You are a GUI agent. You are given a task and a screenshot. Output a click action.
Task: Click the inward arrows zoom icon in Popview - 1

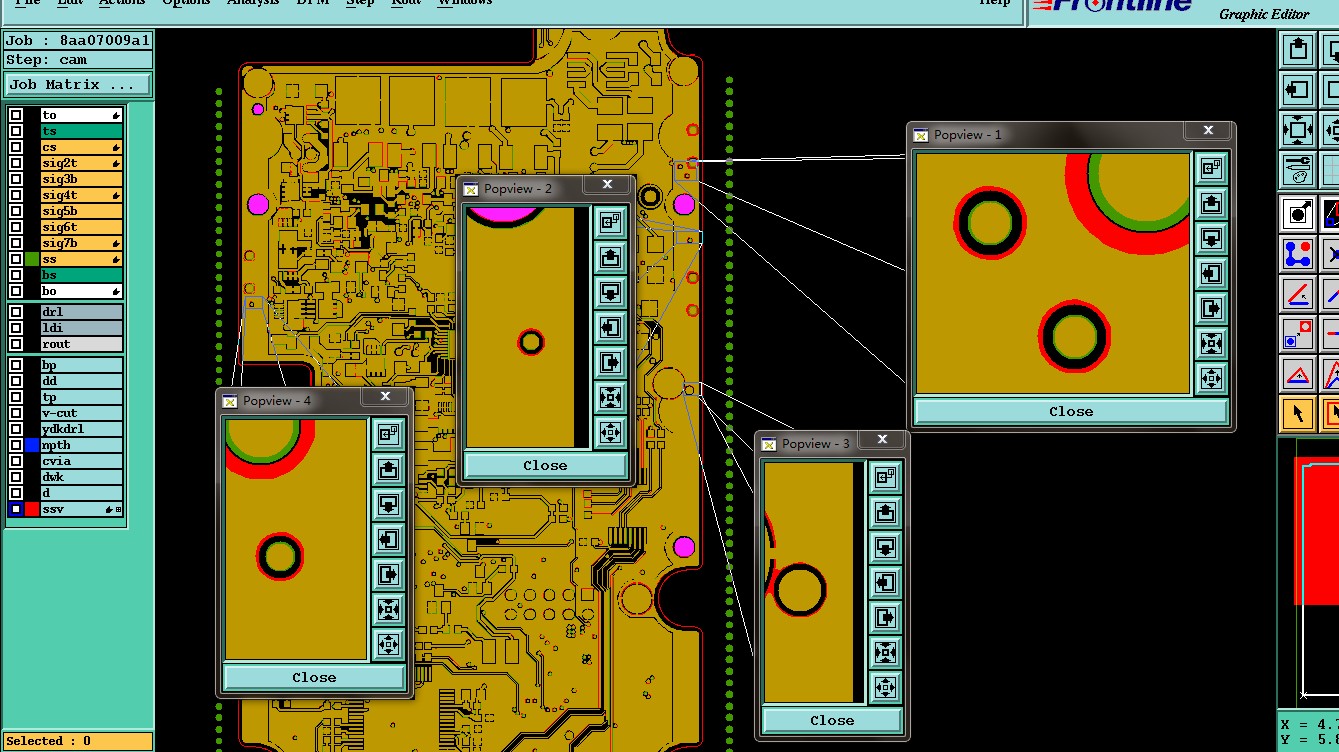click(x=1211, y=343)
